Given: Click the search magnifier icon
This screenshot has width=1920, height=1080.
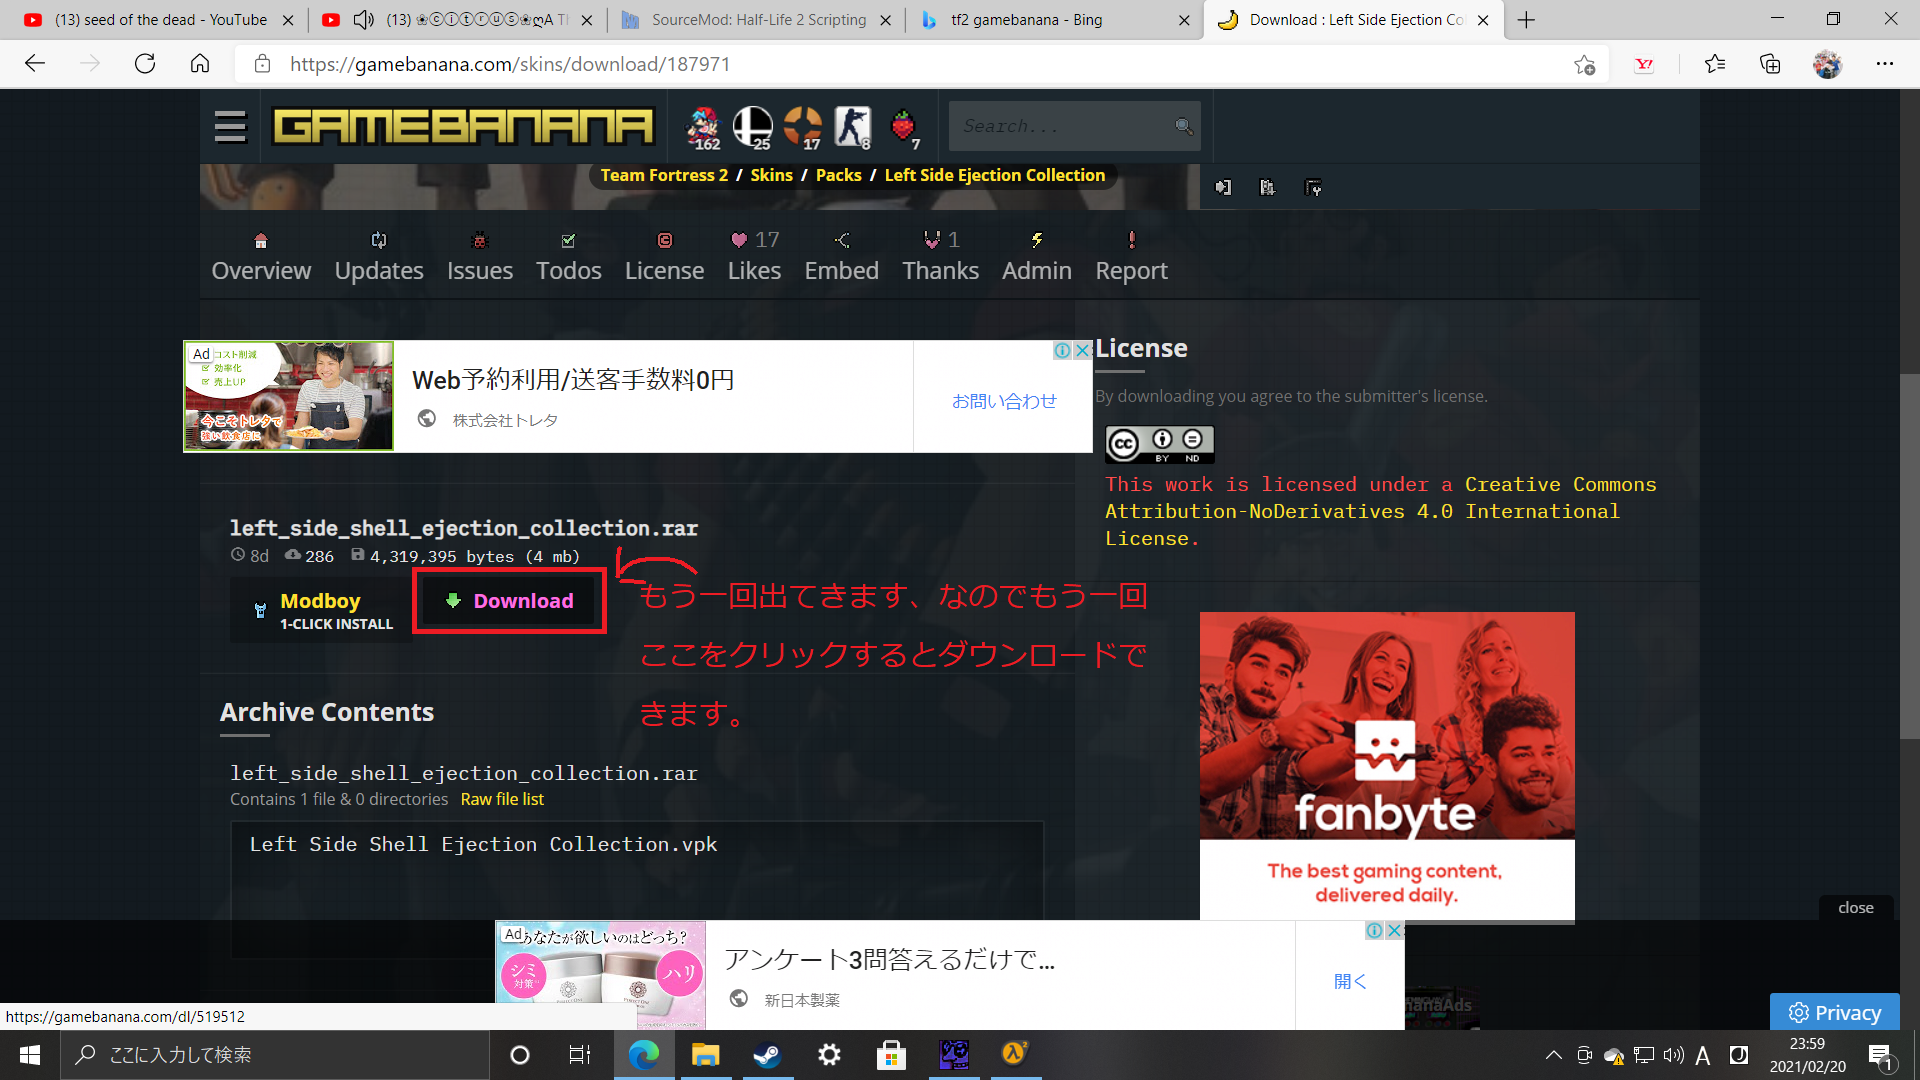Looking at the screenshot, I should [1183, 126].
